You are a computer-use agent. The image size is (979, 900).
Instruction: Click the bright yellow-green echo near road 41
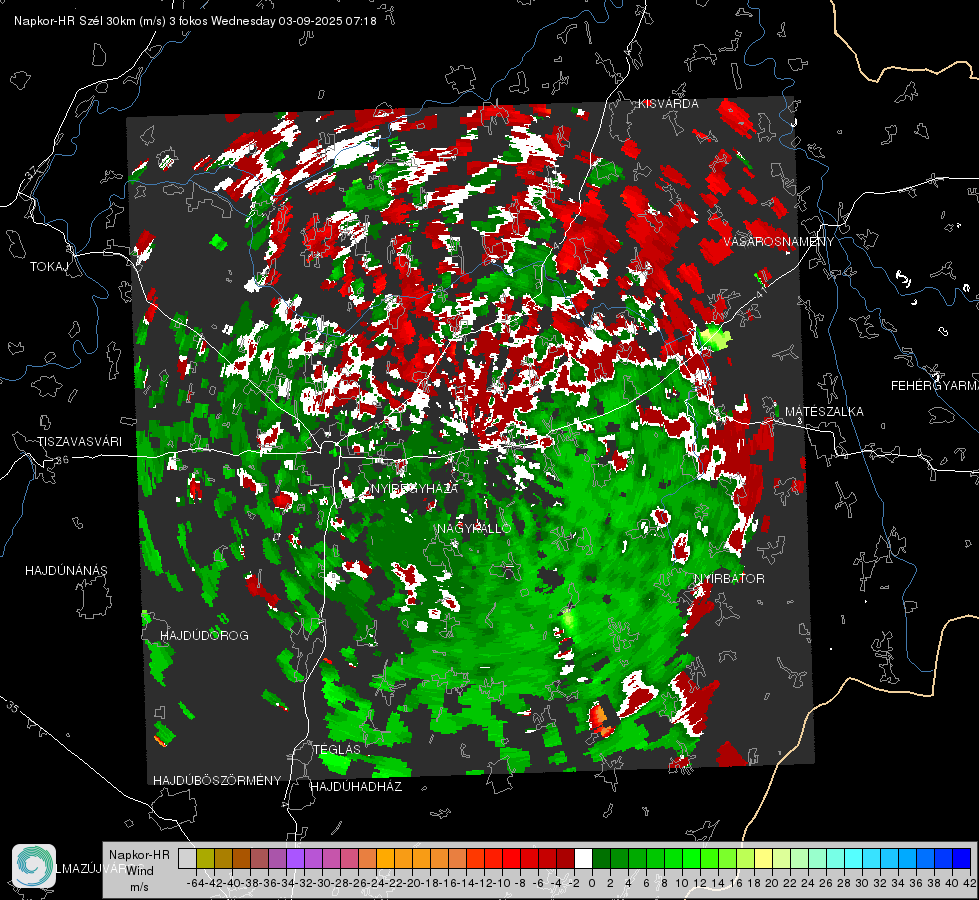point(714,337)
